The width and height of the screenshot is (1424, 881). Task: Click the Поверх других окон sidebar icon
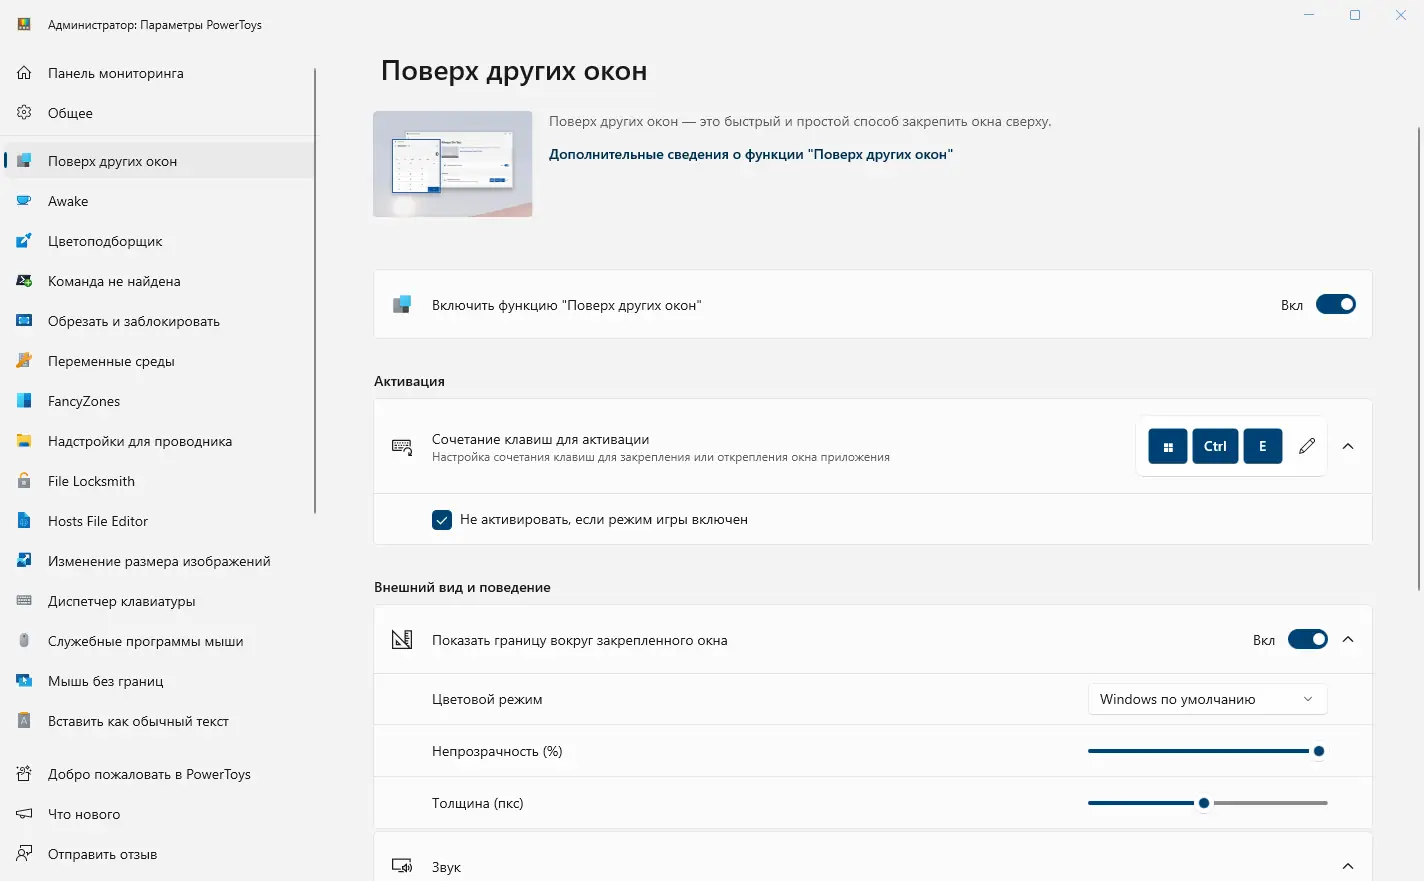24,161
